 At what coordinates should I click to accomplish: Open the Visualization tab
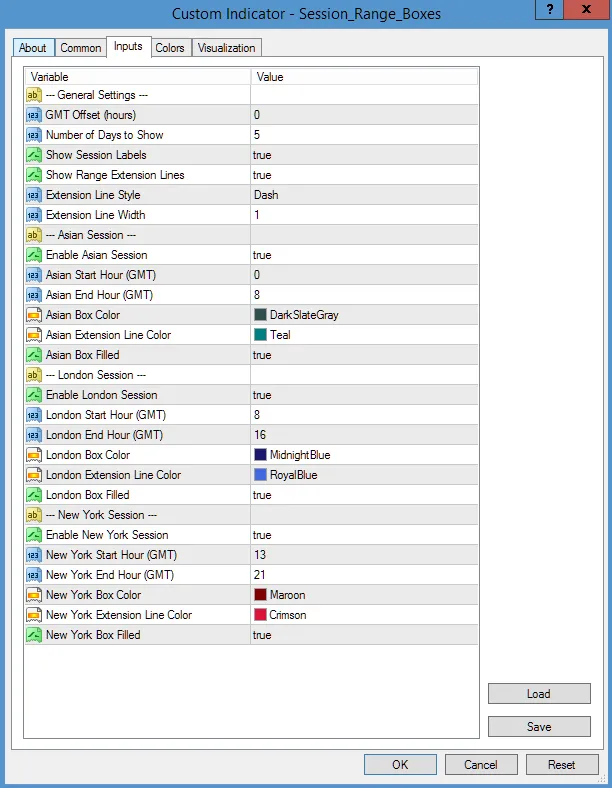click(227, 48)
